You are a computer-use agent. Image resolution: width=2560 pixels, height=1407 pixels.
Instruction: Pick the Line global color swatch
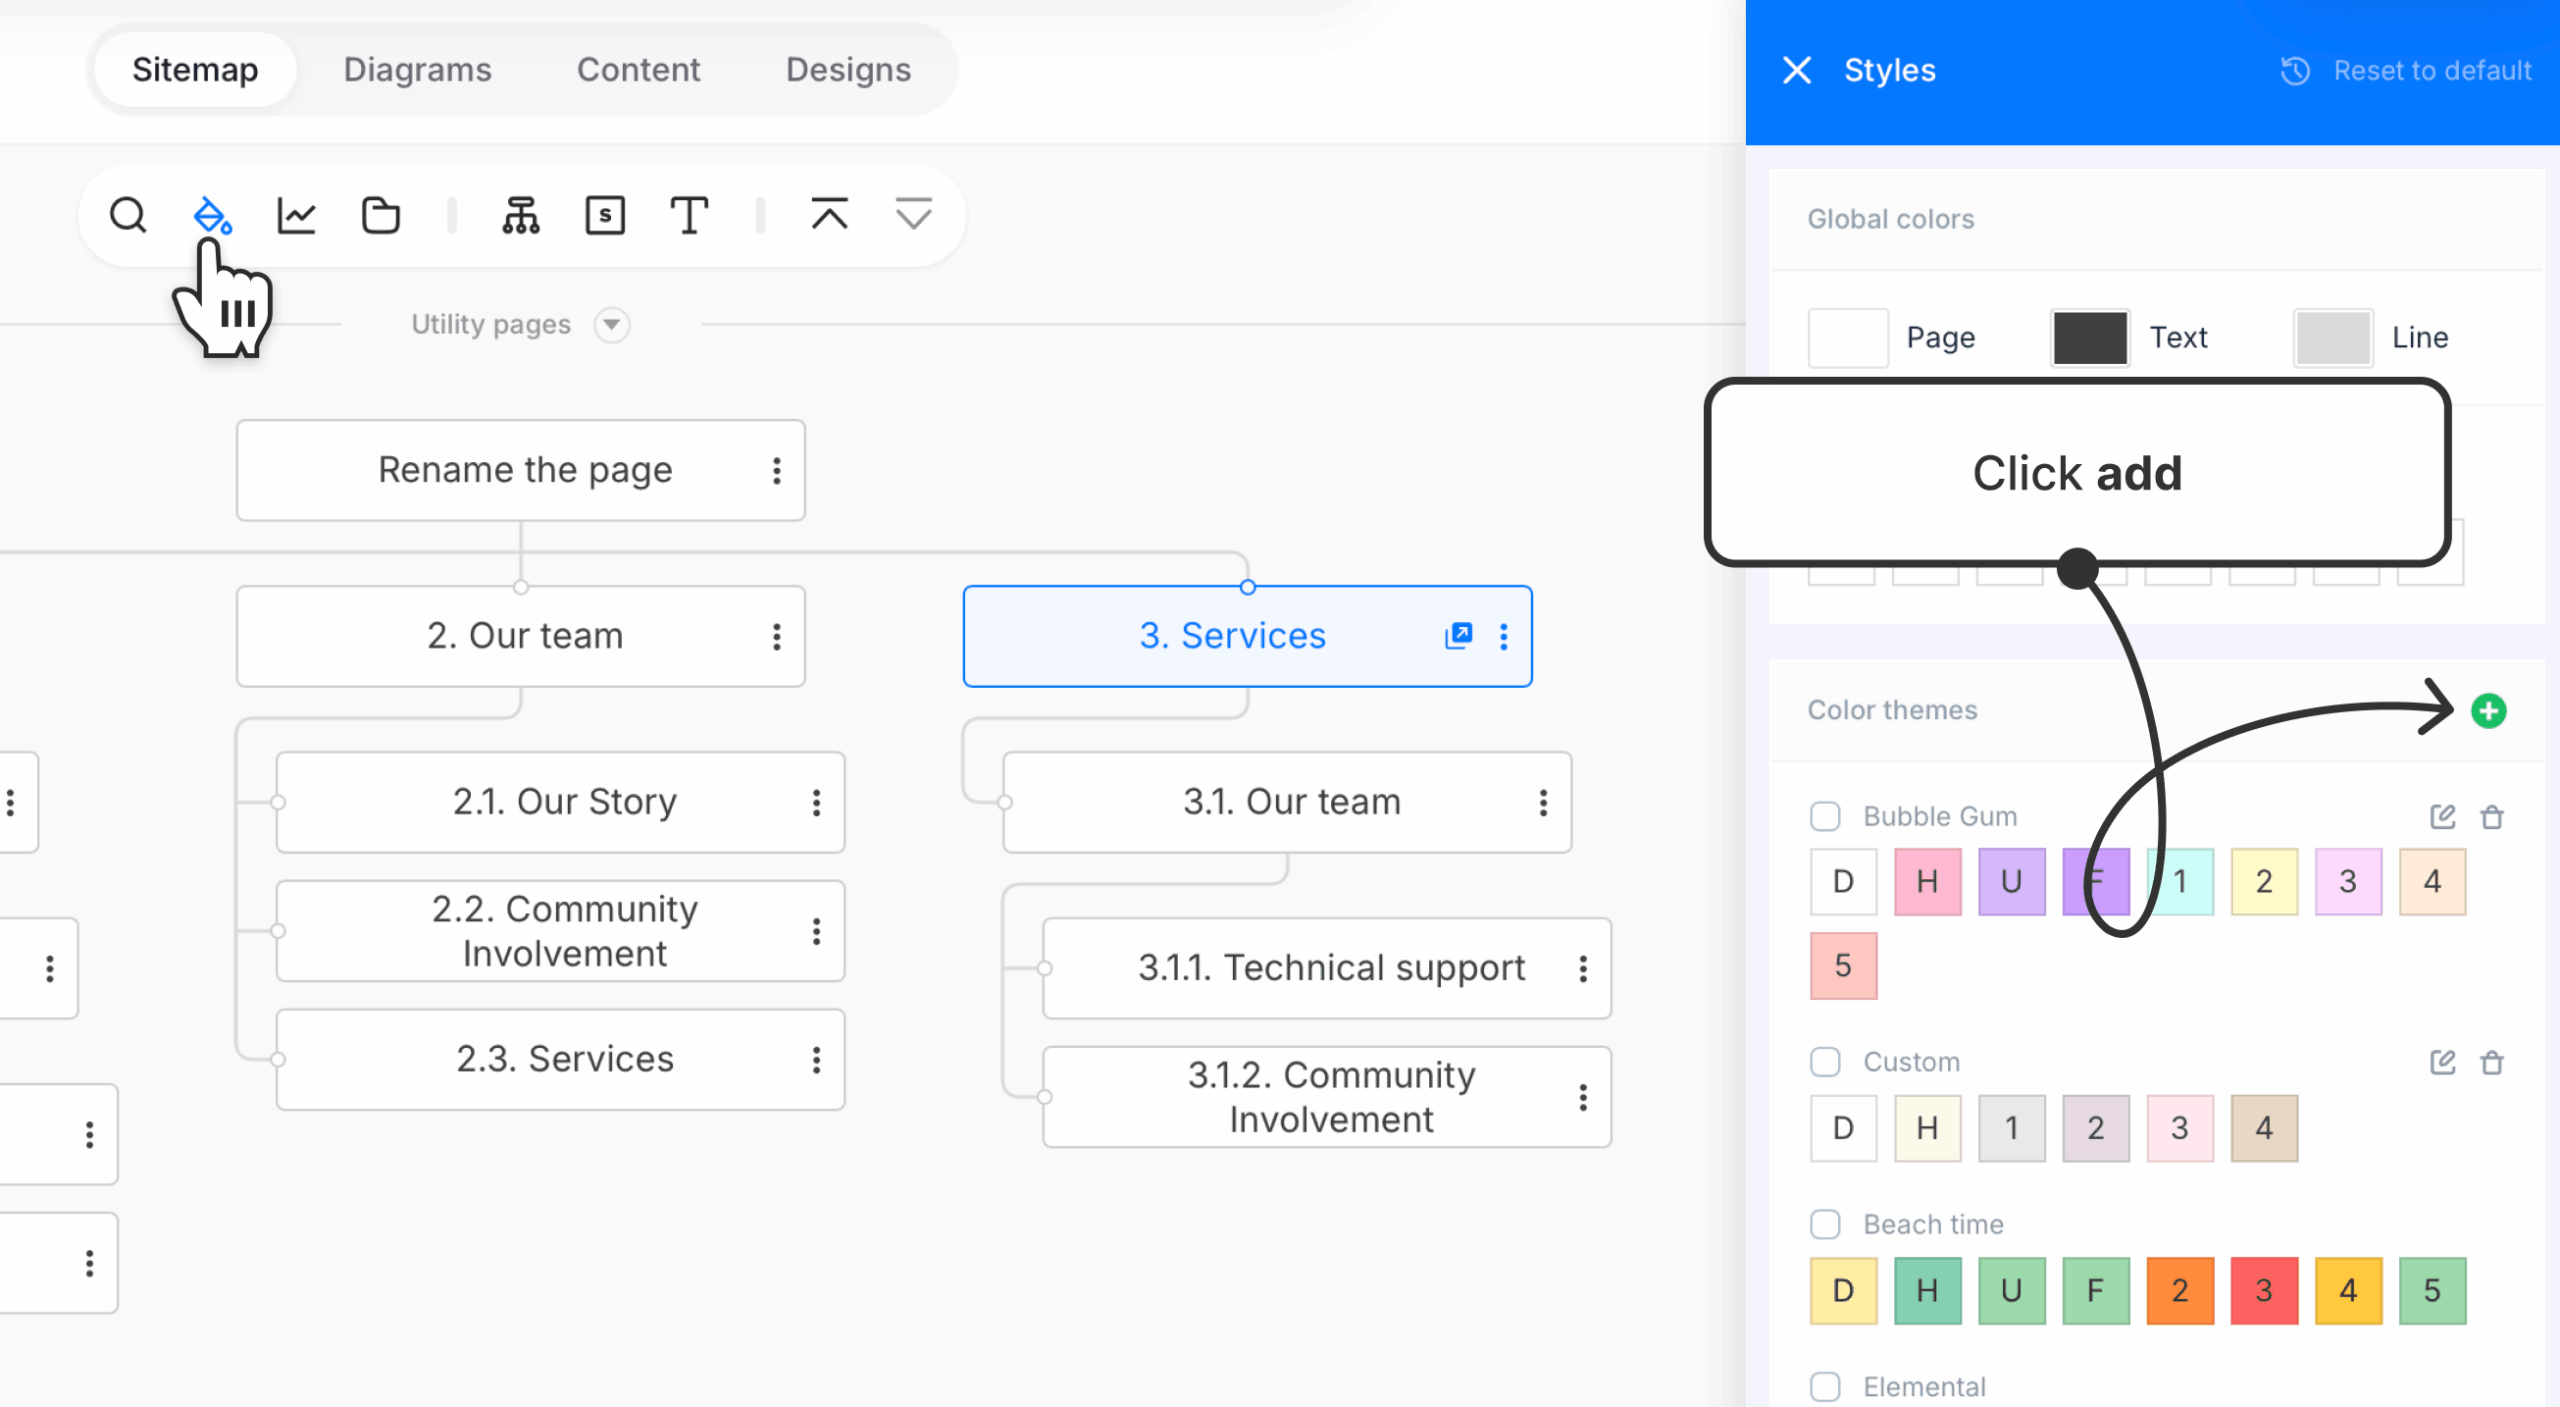pyautogui.click(x=2333, y=338)
